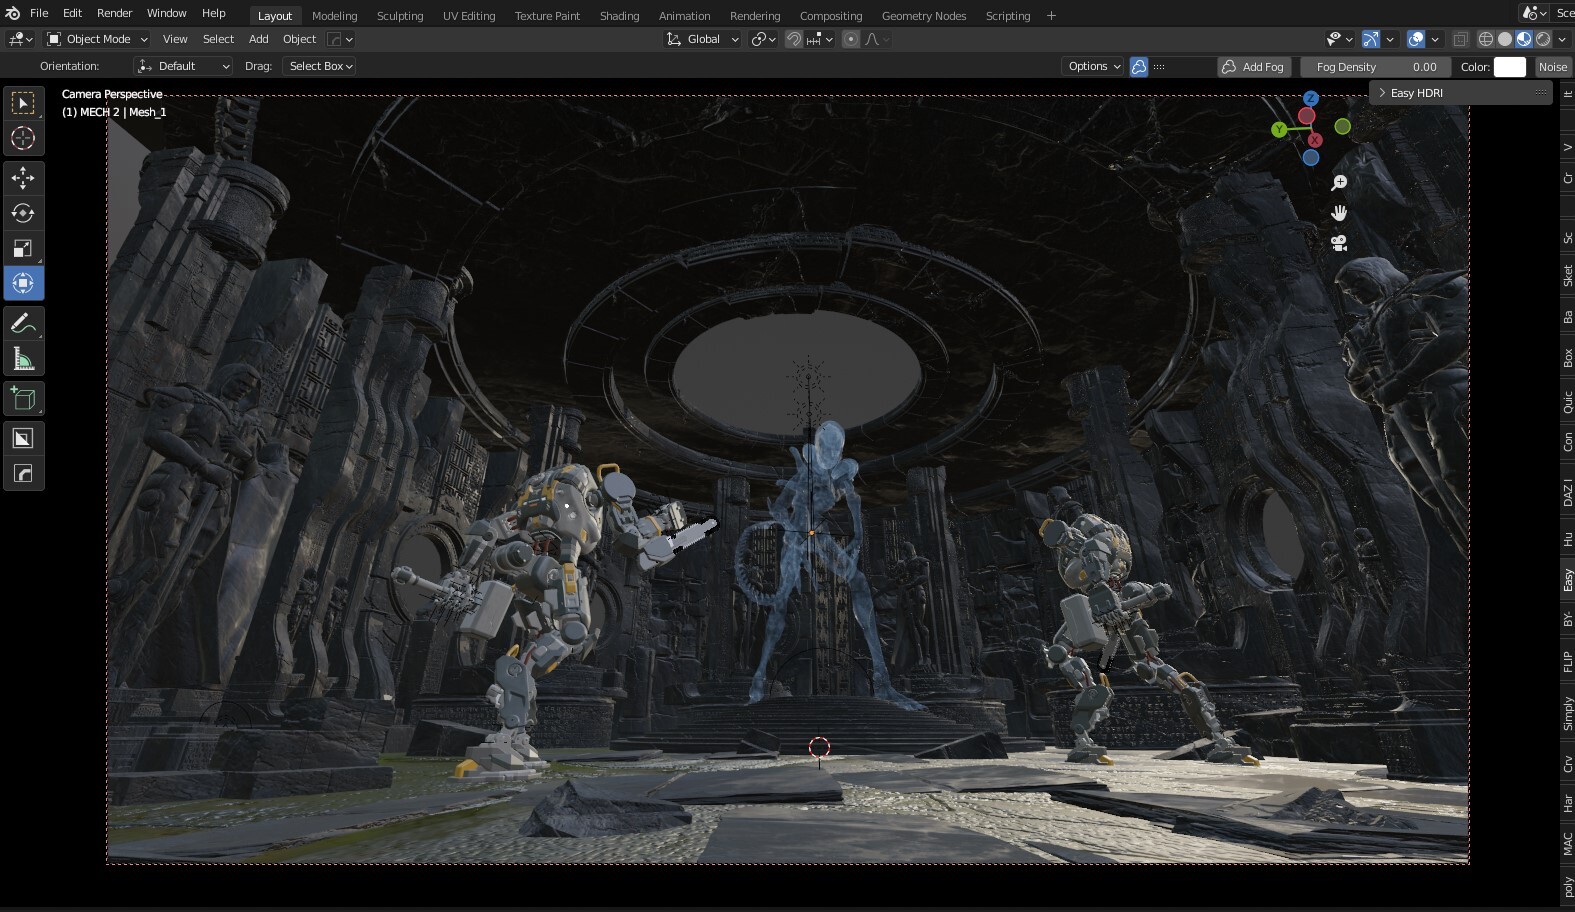Activate the Scale tool

(x=23, y=248)
